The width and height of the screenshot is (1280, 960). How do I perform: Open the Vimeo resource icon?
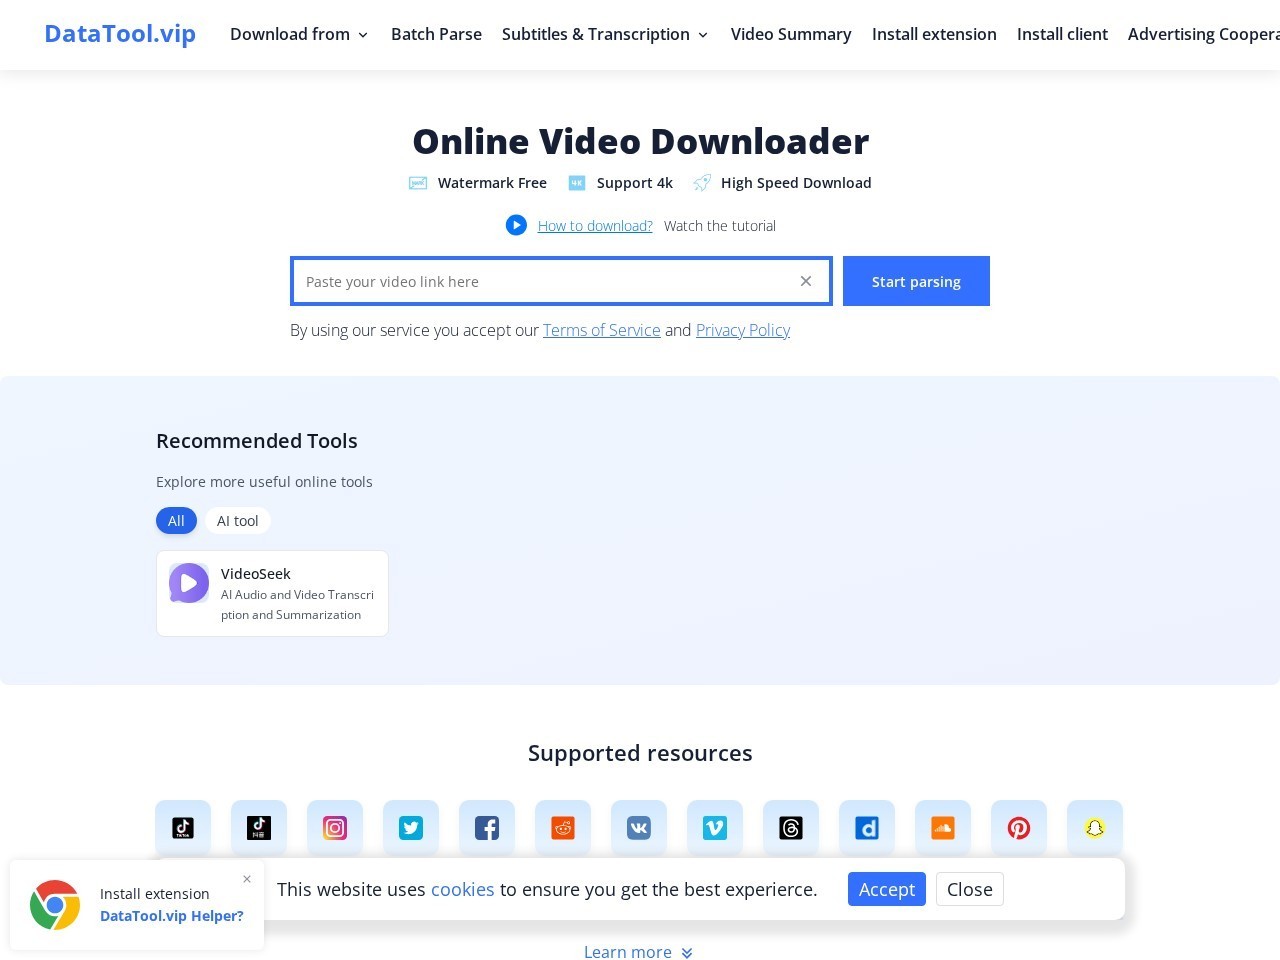[715, 828]
